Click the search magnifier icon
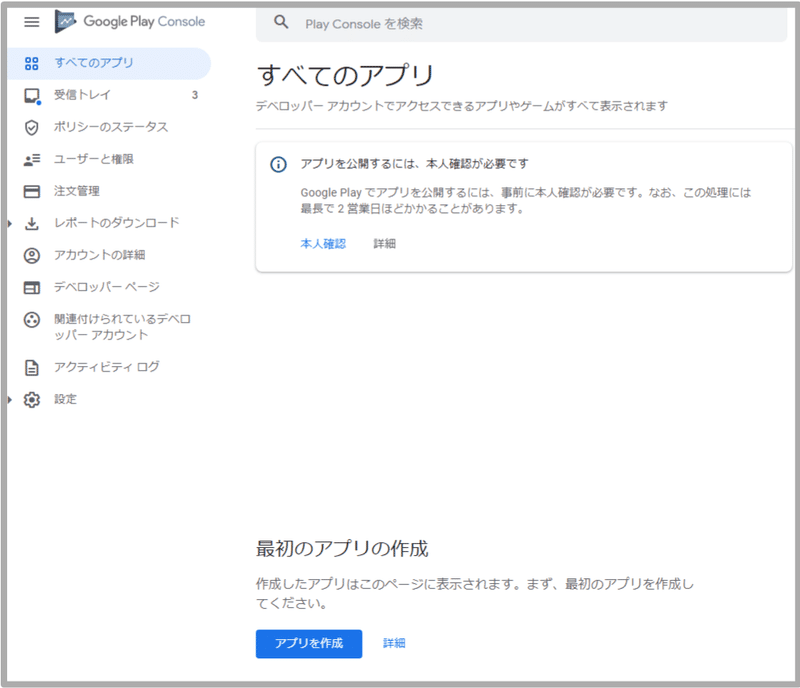This screenshot has height=688, width=800. point(281,22)
